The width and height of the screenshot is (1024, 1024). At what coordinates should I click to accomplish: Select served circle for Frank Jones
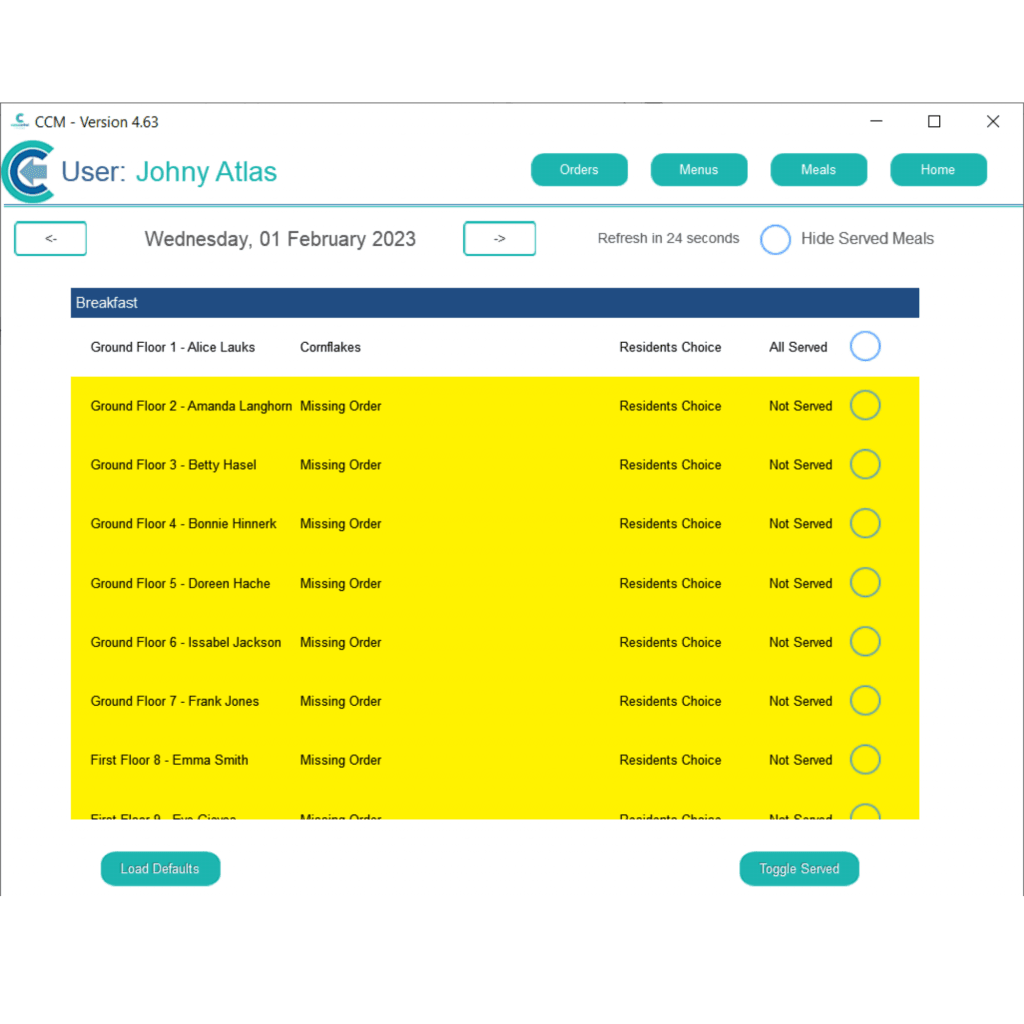tap(865, 701)
